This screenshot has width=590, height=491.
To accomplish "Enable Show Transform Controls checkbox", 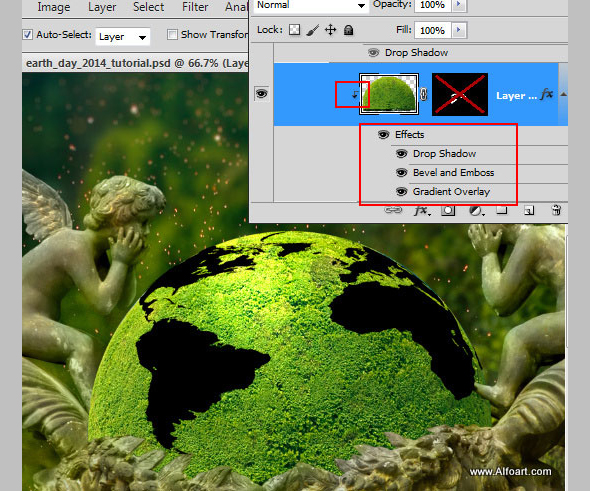I will click(172, 35).
